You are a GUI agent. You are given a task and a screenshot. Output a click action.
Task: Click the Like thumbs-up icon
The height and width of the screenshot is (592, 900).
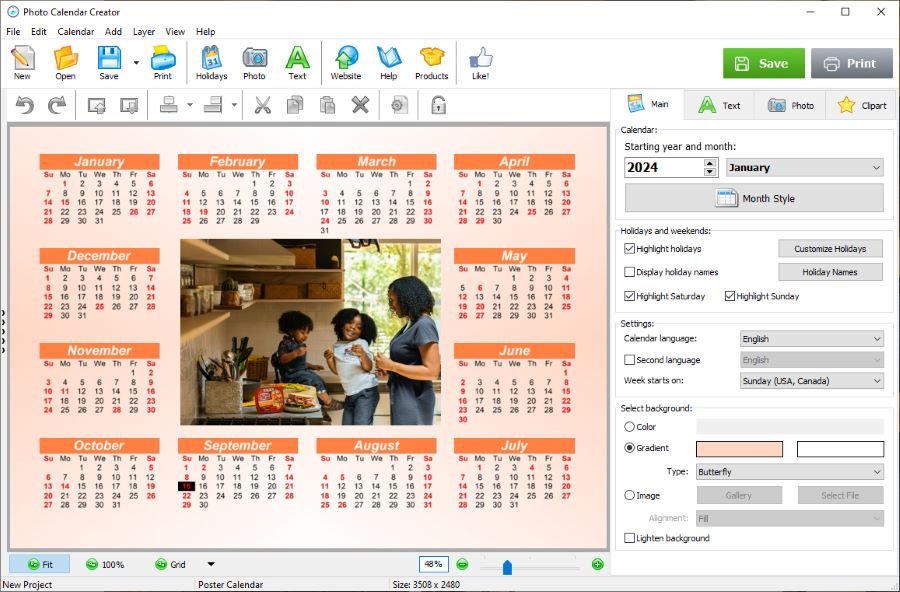click(480, 63)
